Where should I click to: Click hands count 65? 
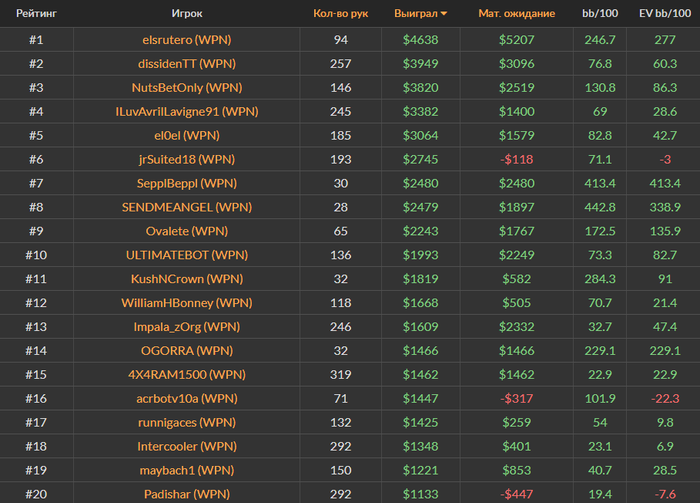pos(341,231)
